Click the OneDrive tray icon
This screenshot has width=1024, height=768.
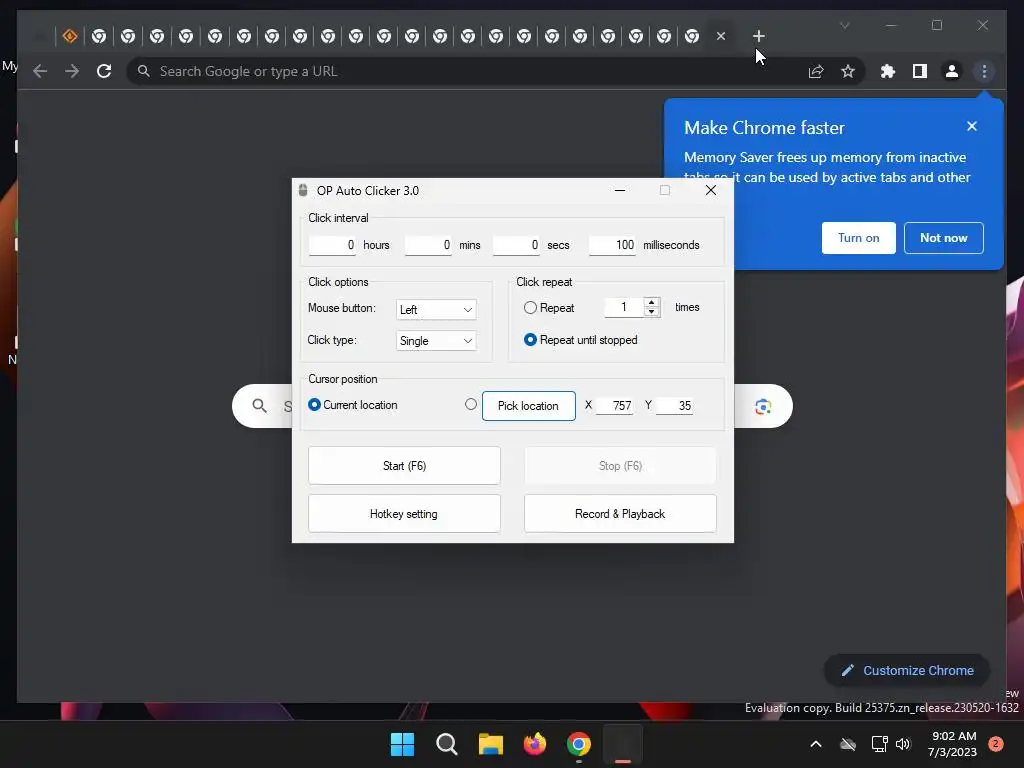848,744
